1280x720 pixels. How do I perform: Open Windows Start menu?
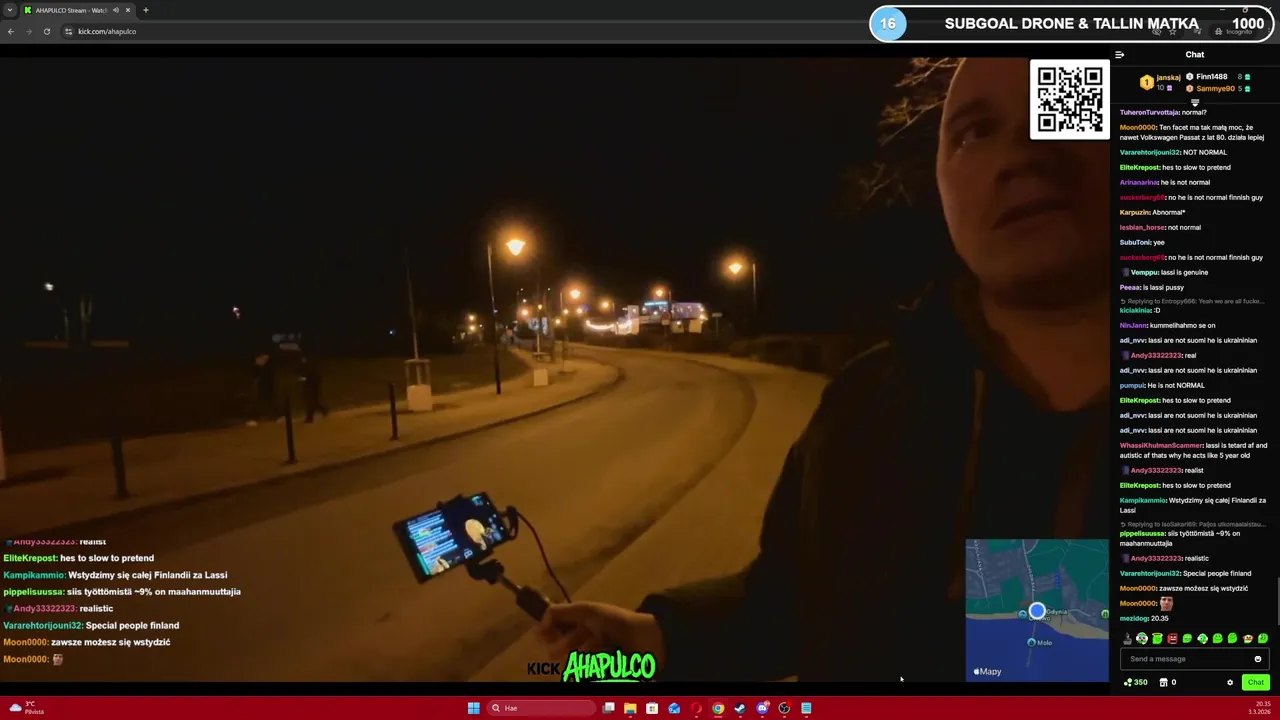[x=474, y=708]
